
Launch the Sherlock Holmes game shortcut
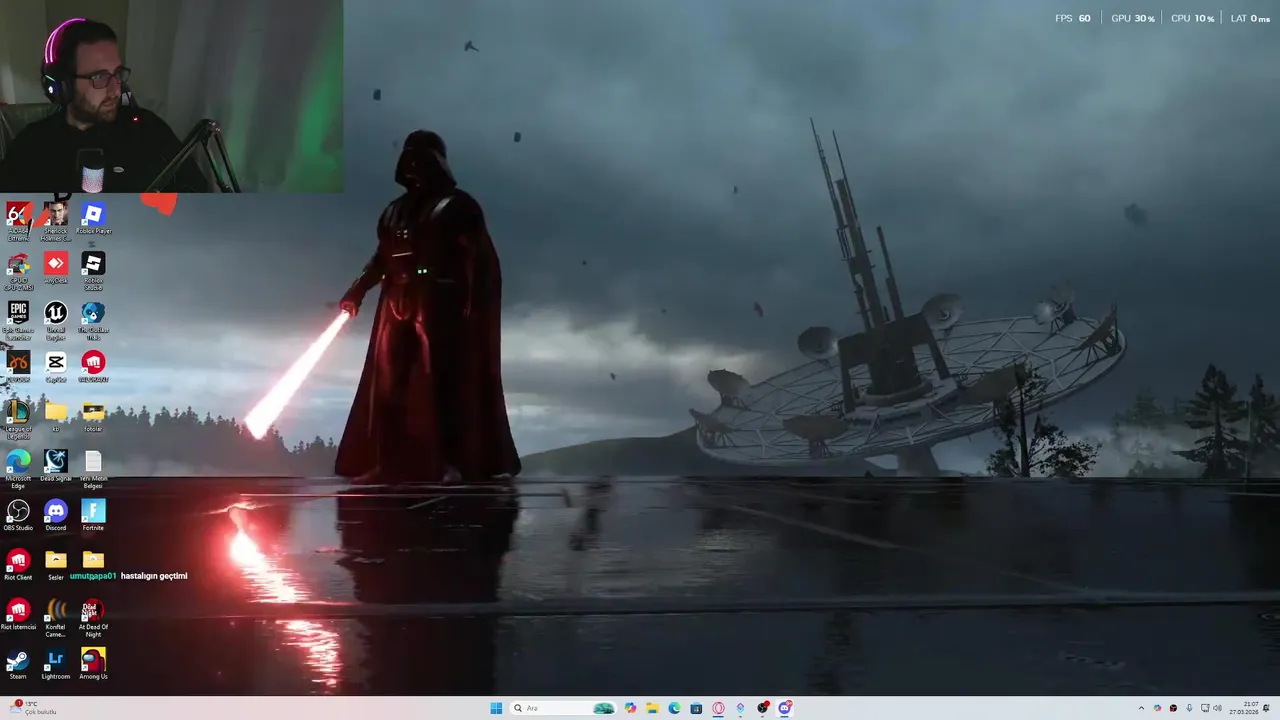click(x=56, y=221)
